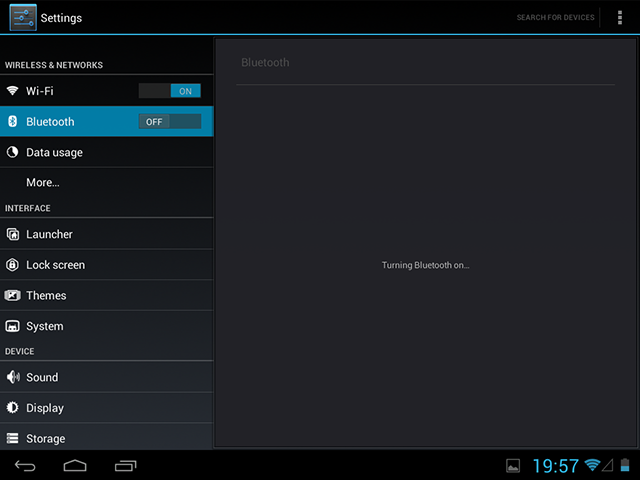
Task: Tap the Wi-Fi signal icon in sidebar
Action: [x=13, y=91]
